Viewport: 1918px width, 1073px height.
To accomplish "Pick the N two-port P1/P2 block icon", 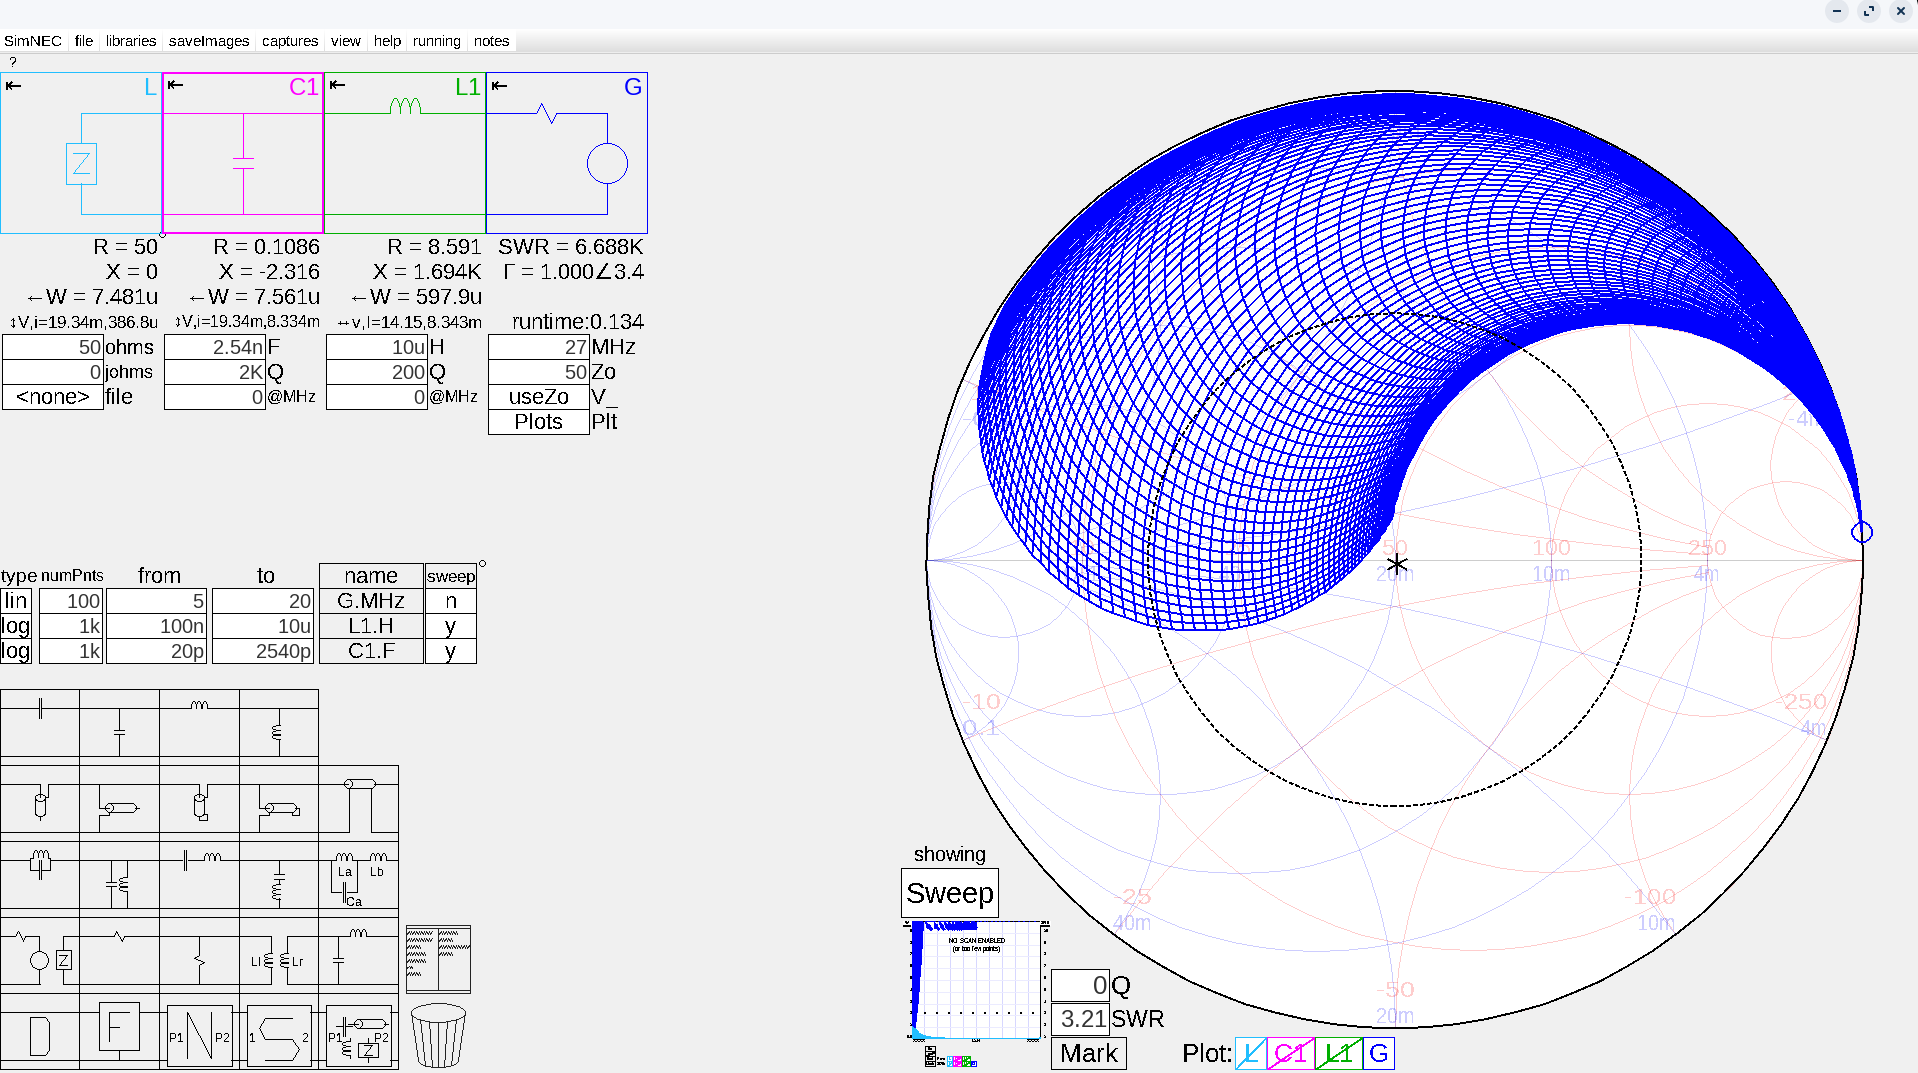I will tap(199, 1036).
